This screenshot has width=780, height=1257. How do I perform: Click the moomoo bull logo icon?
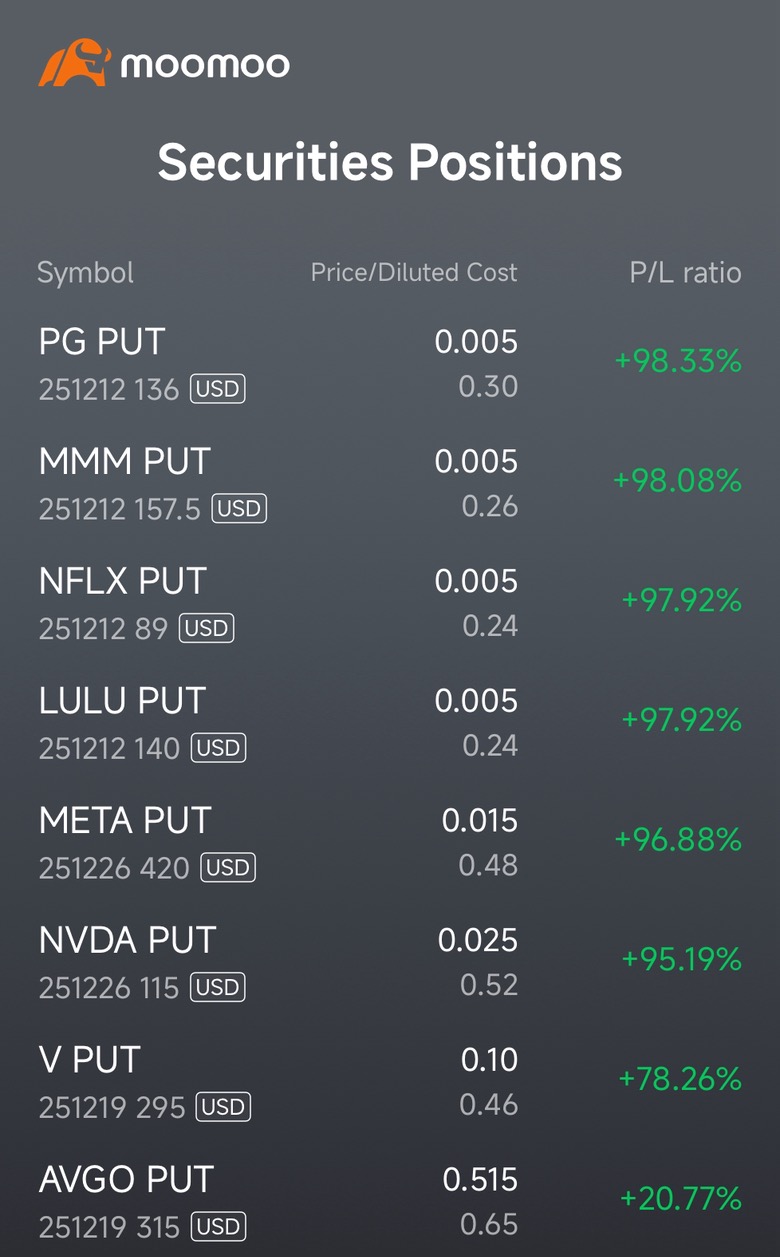pos(74,63)
